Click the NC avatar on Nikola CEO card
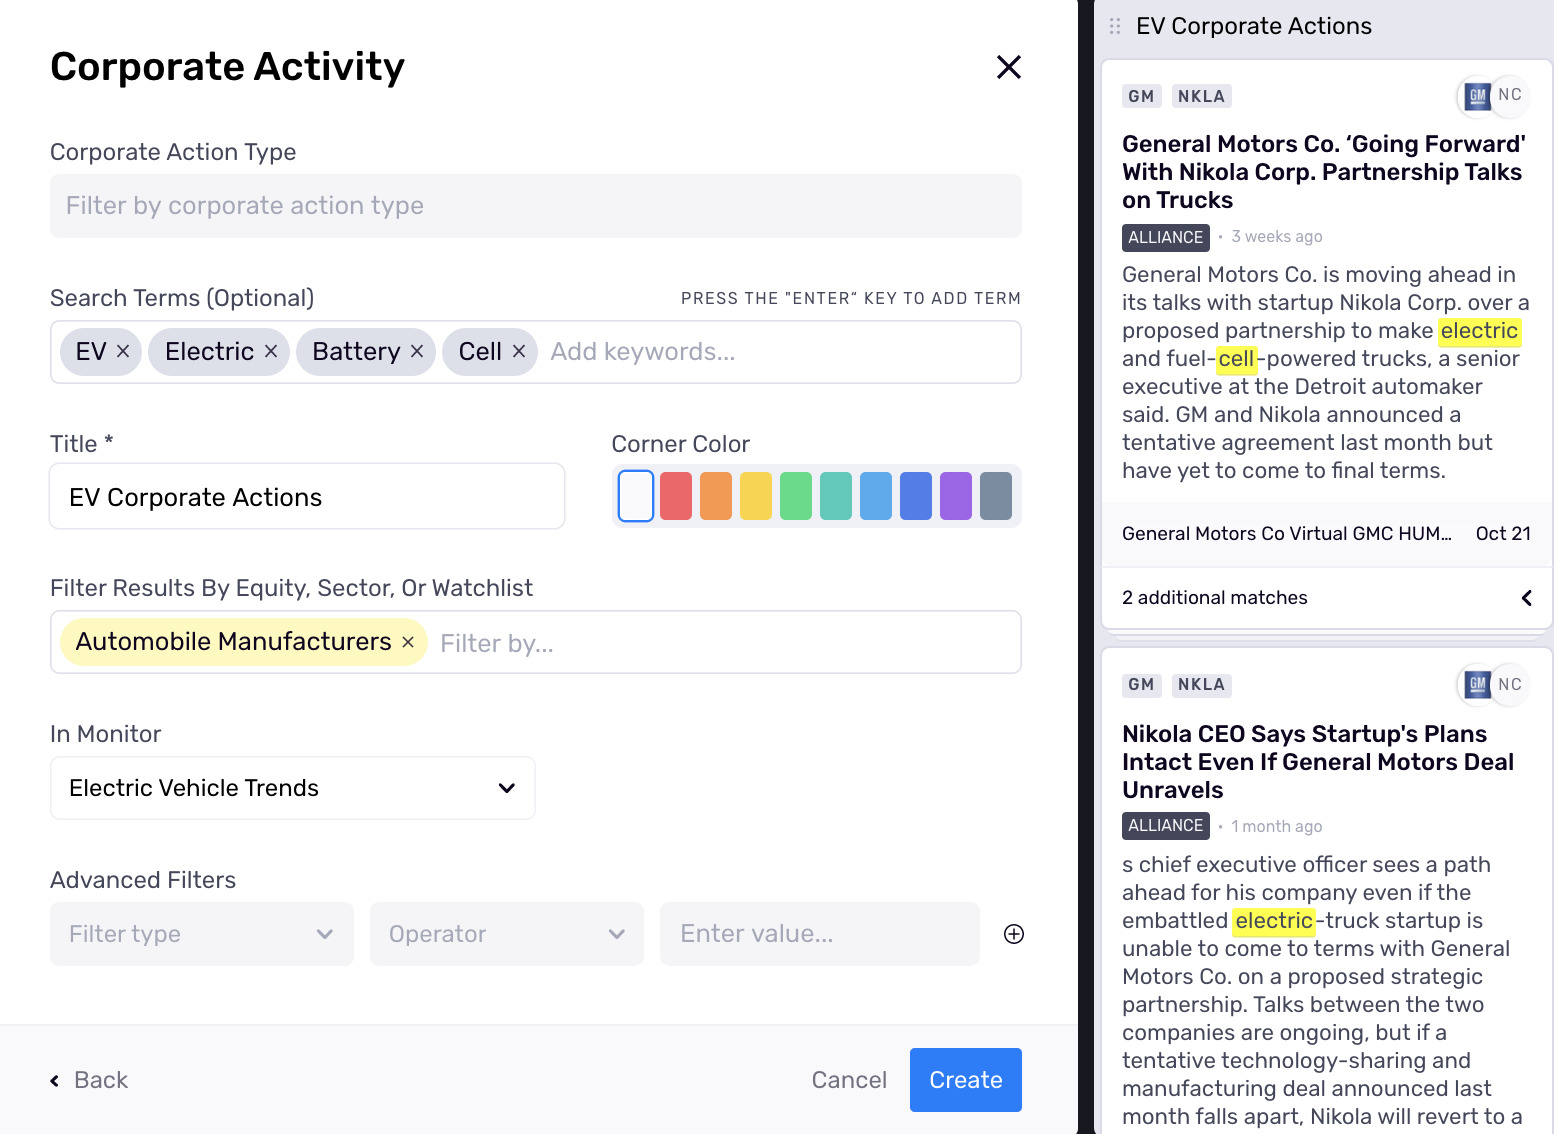 pos(1510,685)
